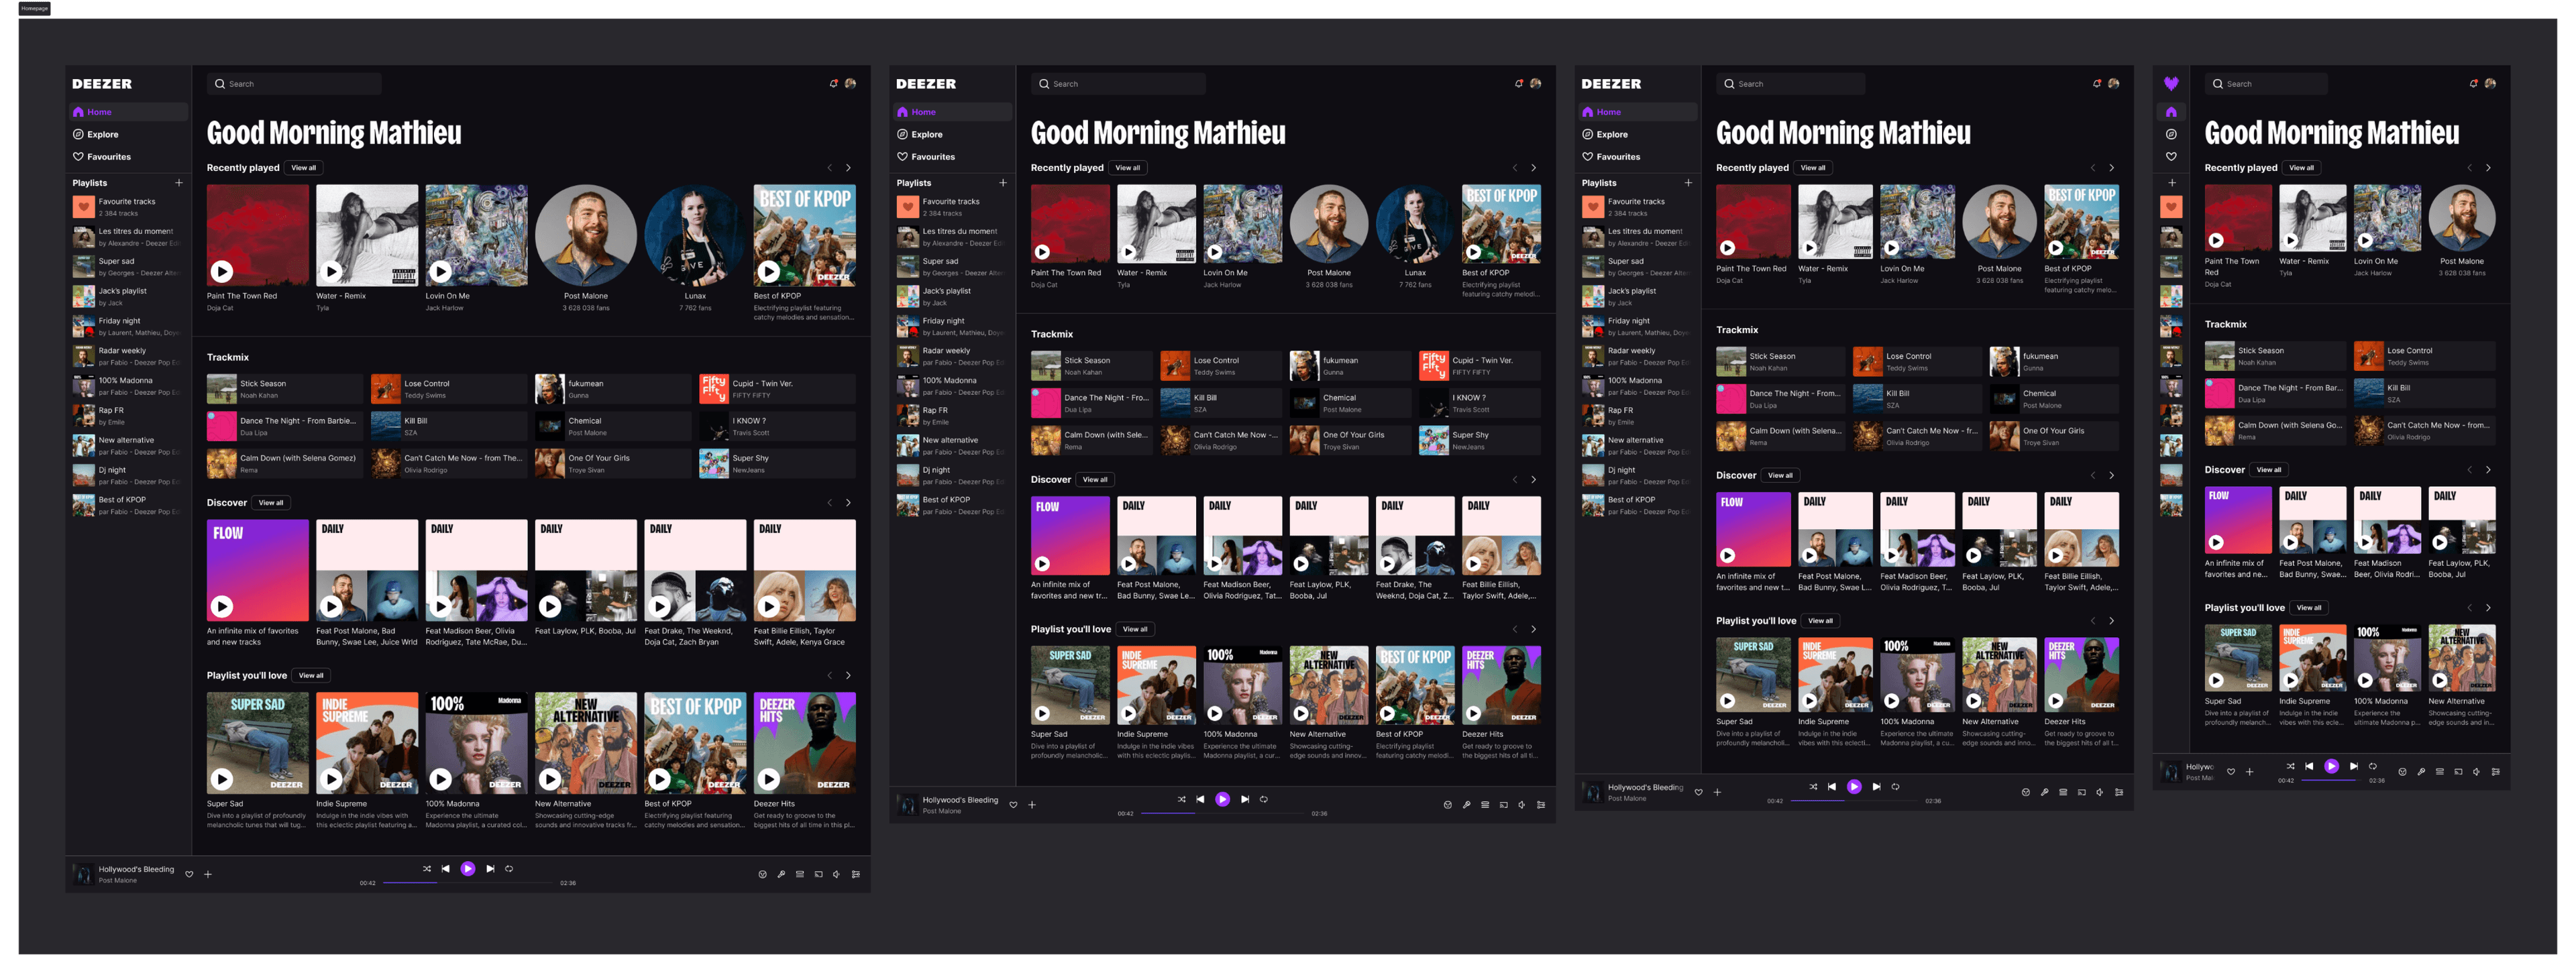Open queue list icon in leftmost frame player
Image resolution: width=2576 pixels, height=973 pixels.
[x=799, y=874]
